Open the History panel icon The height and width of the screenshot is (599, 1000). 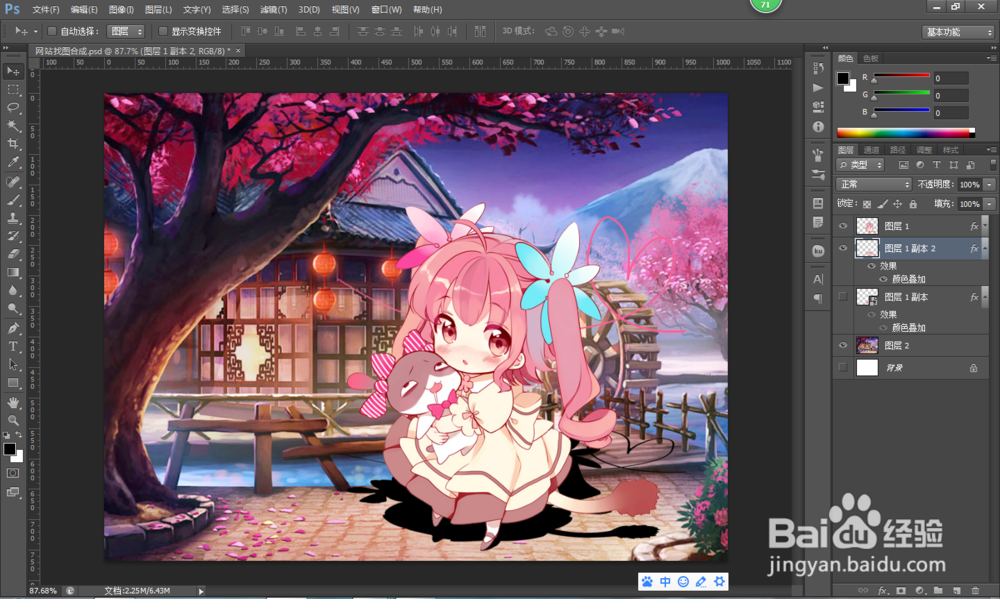click(818, 68)
